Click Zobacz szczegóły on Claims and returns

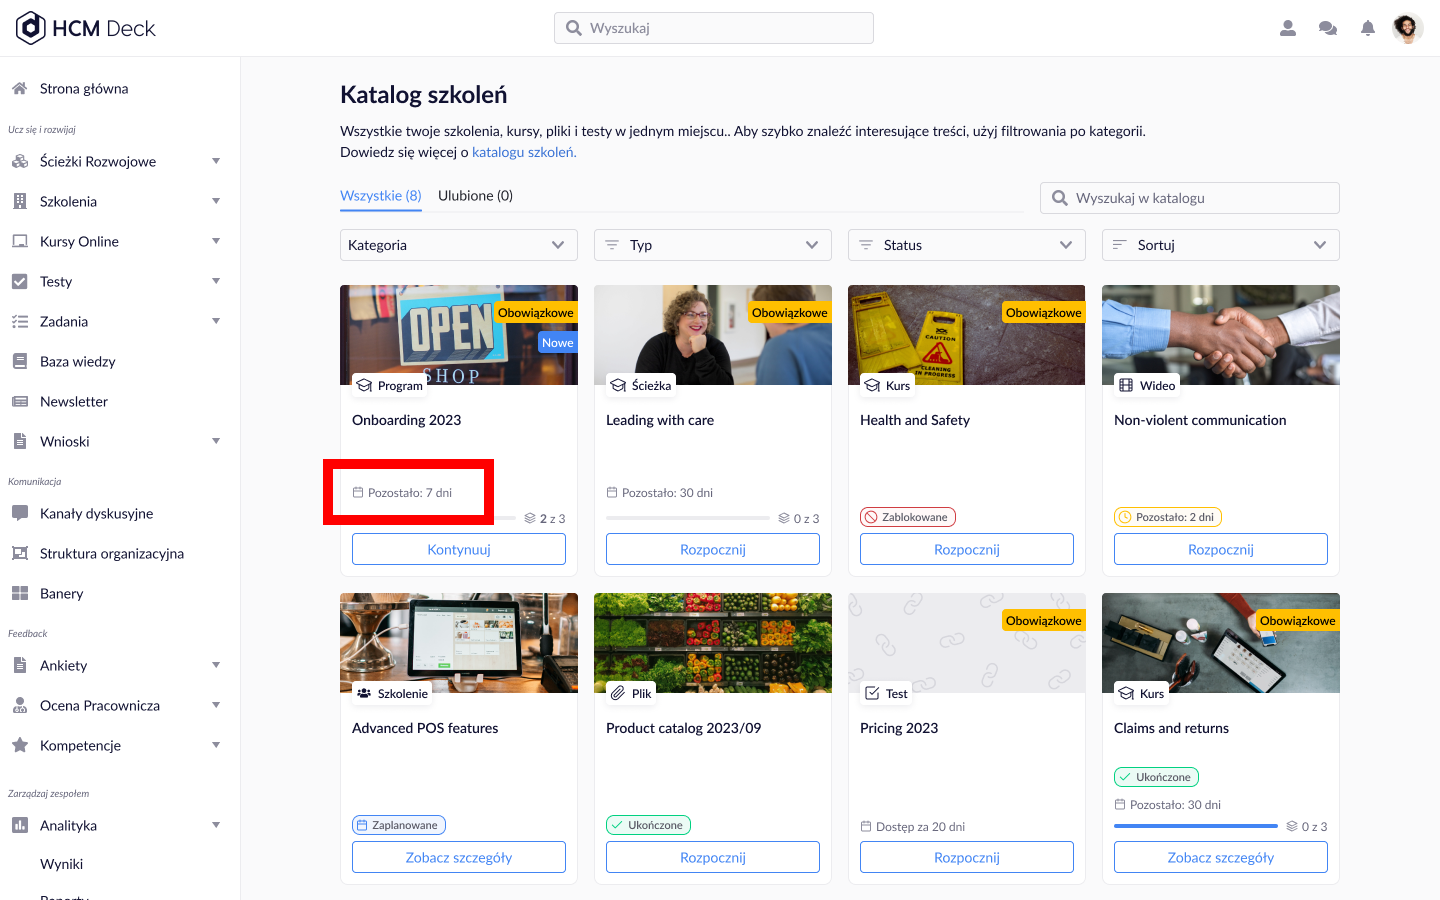click(1221, 857)
